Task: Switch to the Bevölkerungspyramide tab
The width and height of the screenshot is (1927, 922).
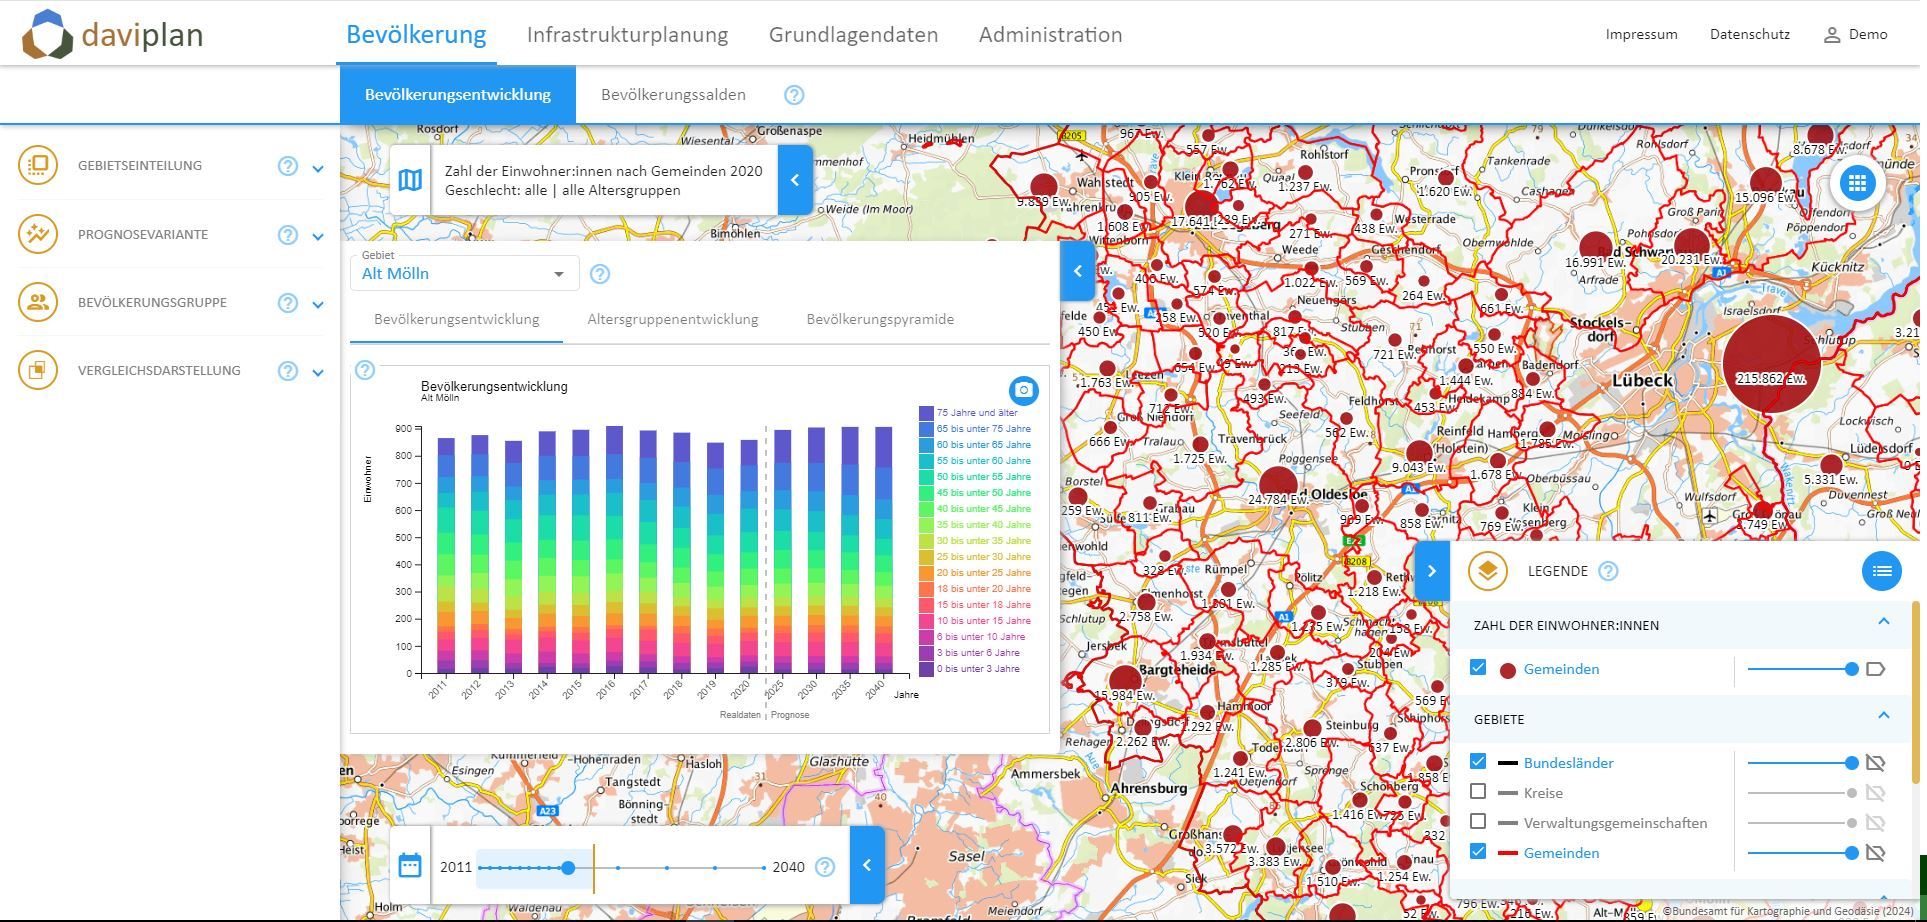Action: coord(880,320)
